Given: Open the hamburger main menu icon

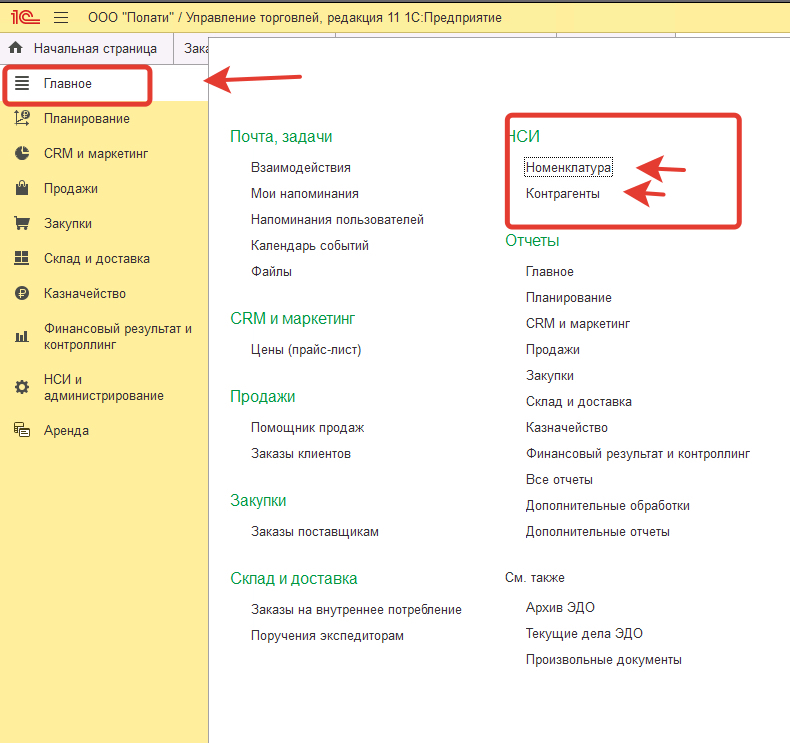Looking at the screenshot, I should coord(60,18).
